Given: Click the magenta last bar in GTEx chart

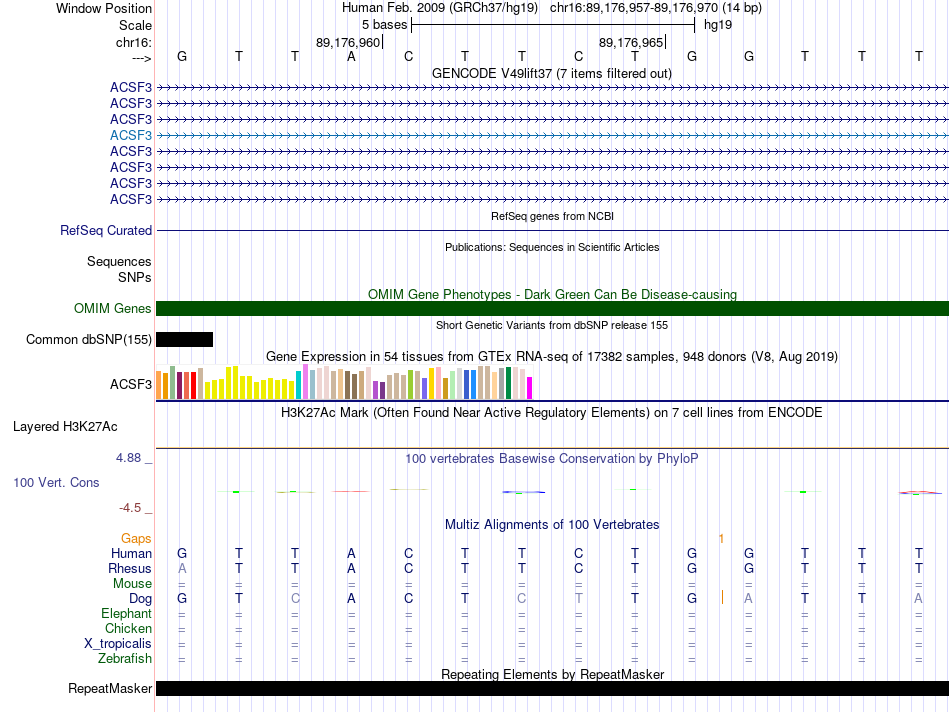Looking at the screenshot, I should coord(530,388).
